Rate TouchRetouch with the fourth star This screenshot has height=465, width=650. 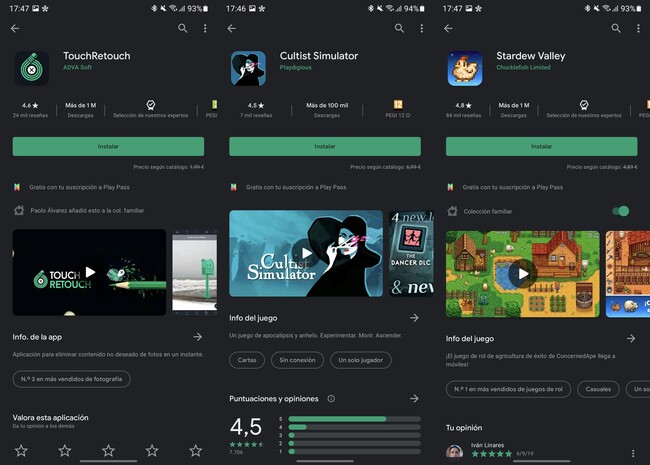152,450
